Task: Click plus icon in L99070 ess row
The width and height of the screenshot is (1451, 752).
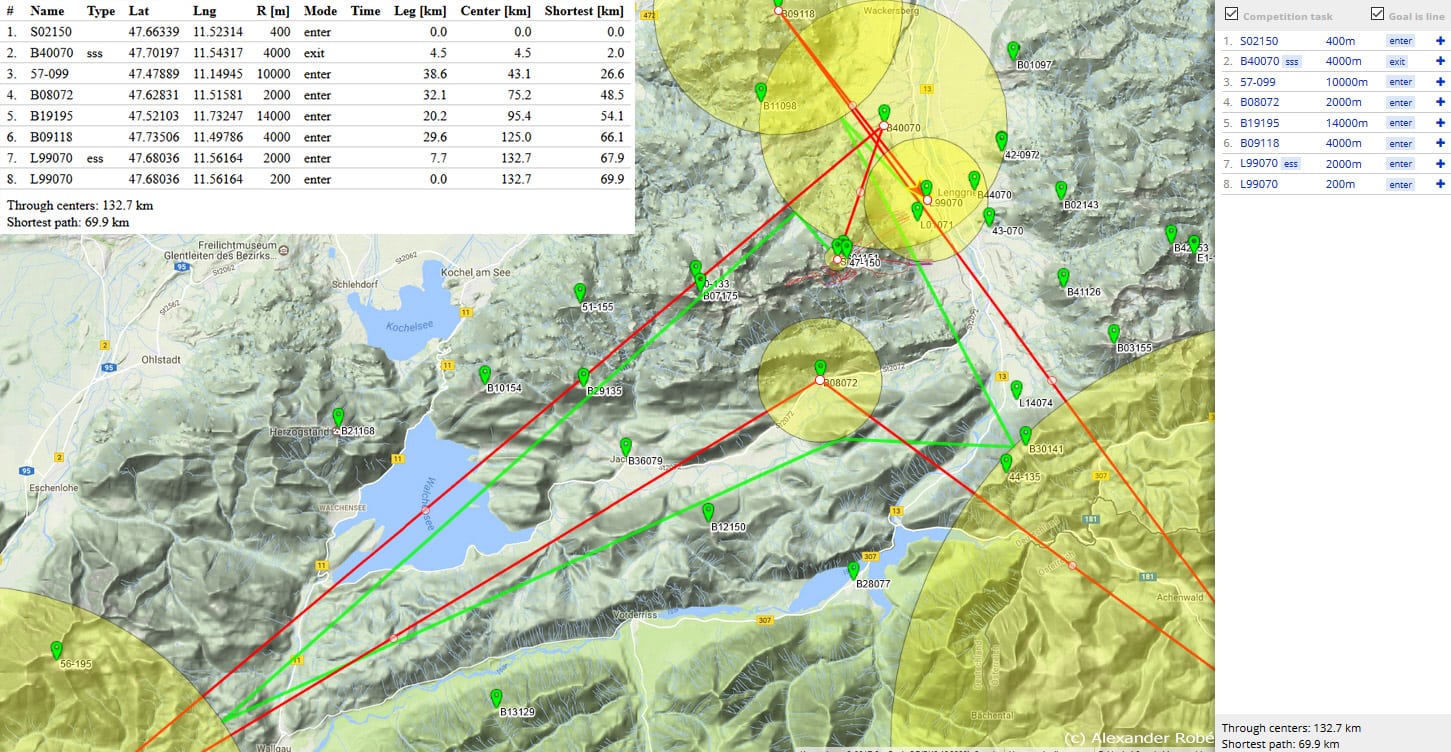Action: 1440,164
